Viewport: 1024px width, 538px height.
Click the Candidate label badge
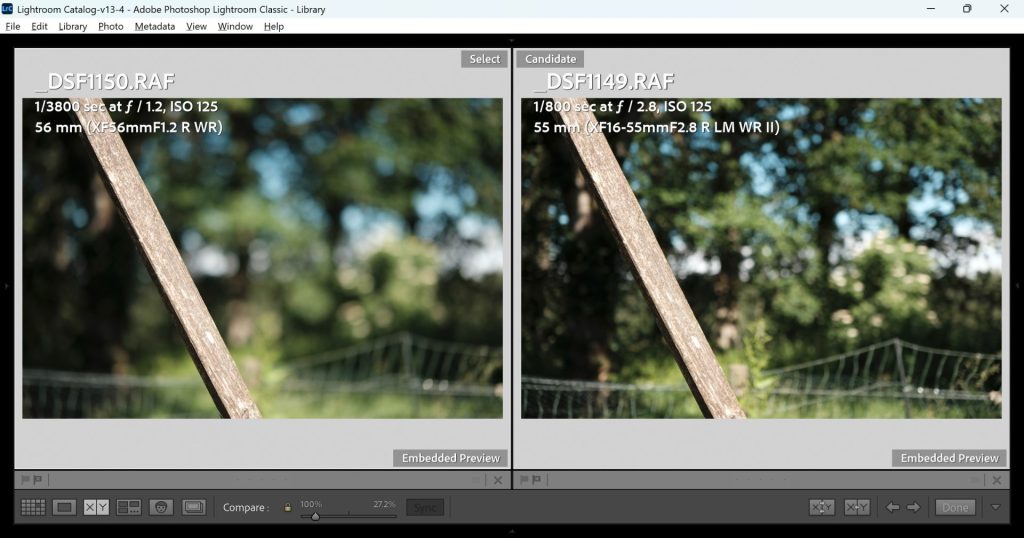pyautogui.click(x=550, y=59)
